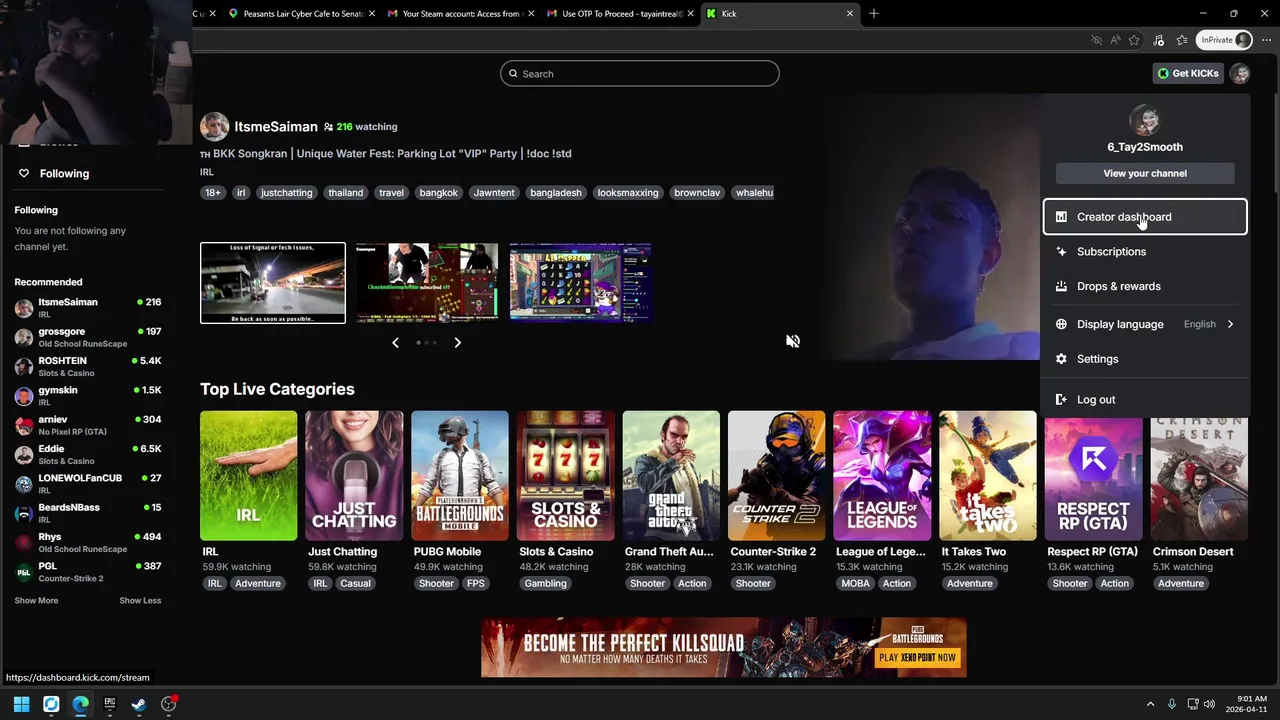
Task: Open the IRL category card
Action: pos(248,476)
